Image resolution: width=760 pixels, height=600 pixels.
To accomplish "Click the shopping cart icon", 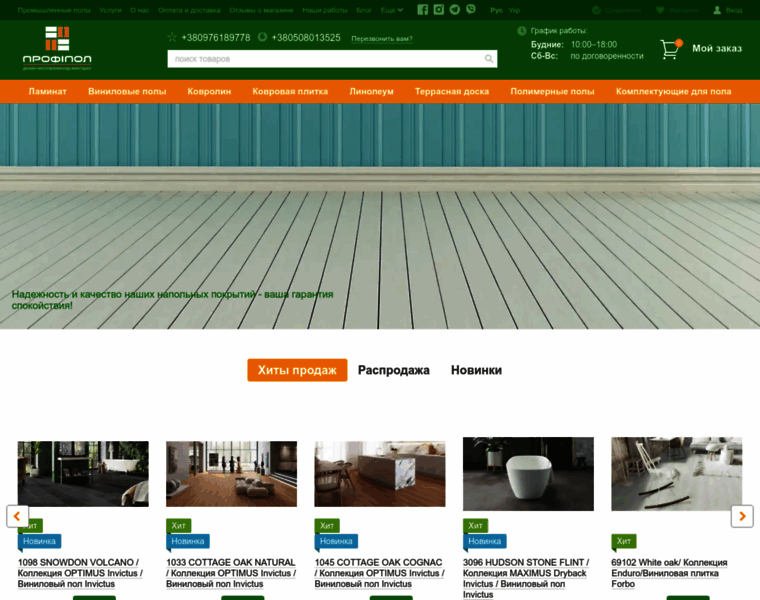I will tap(671, 48).
